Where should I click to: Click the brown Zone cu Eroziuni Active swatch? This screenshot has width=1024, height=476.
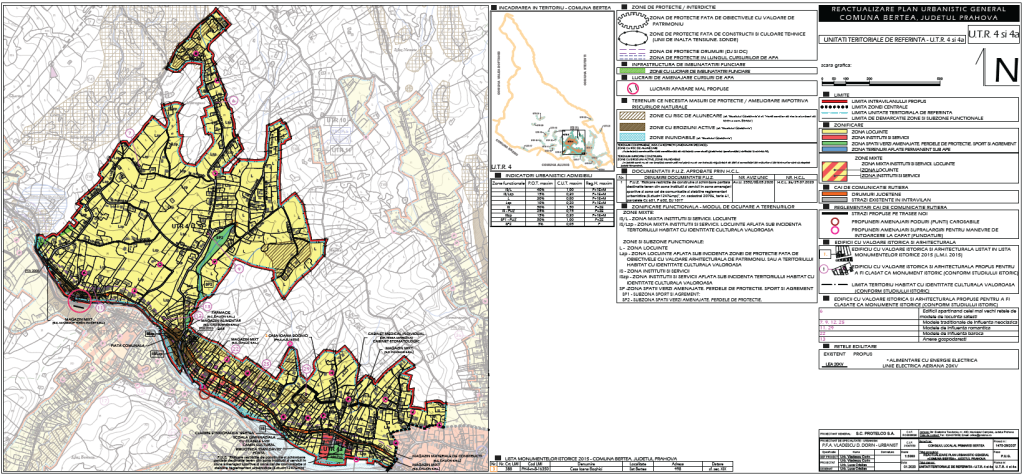pos(632,127)
